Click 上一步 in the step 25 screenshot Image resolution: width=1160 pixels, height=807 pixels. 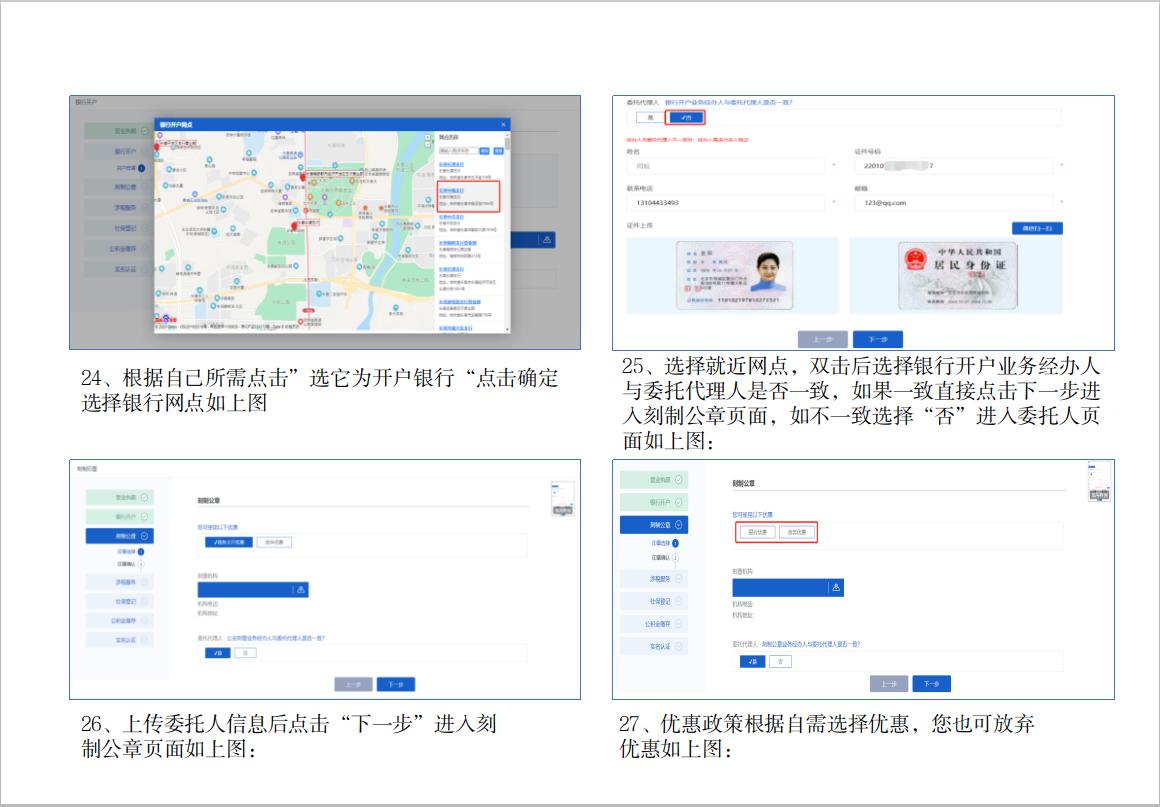tap(823, 340)
